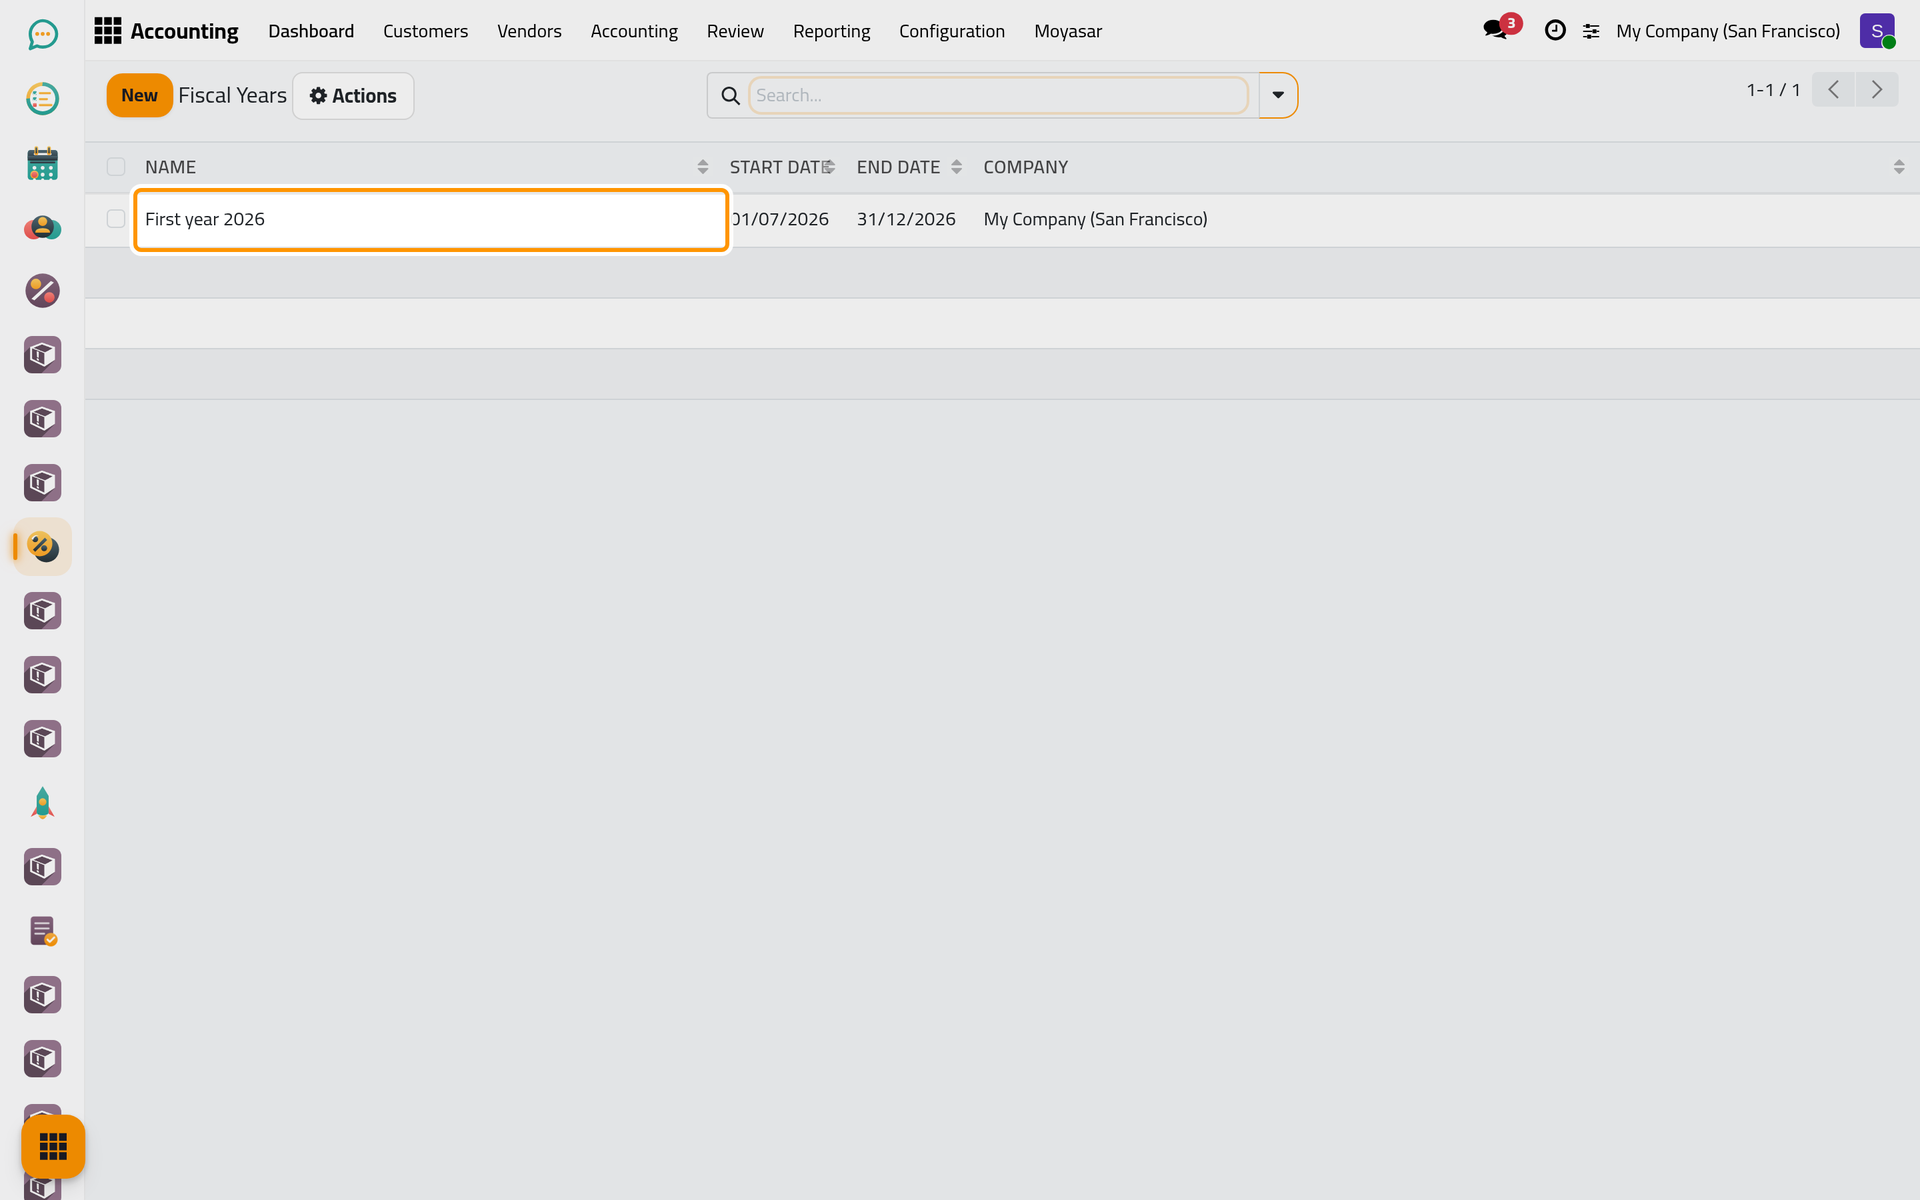Open the document with checkmark sidebar icon
This screenshot has width=1920, height=1200.
coord(42,931)
